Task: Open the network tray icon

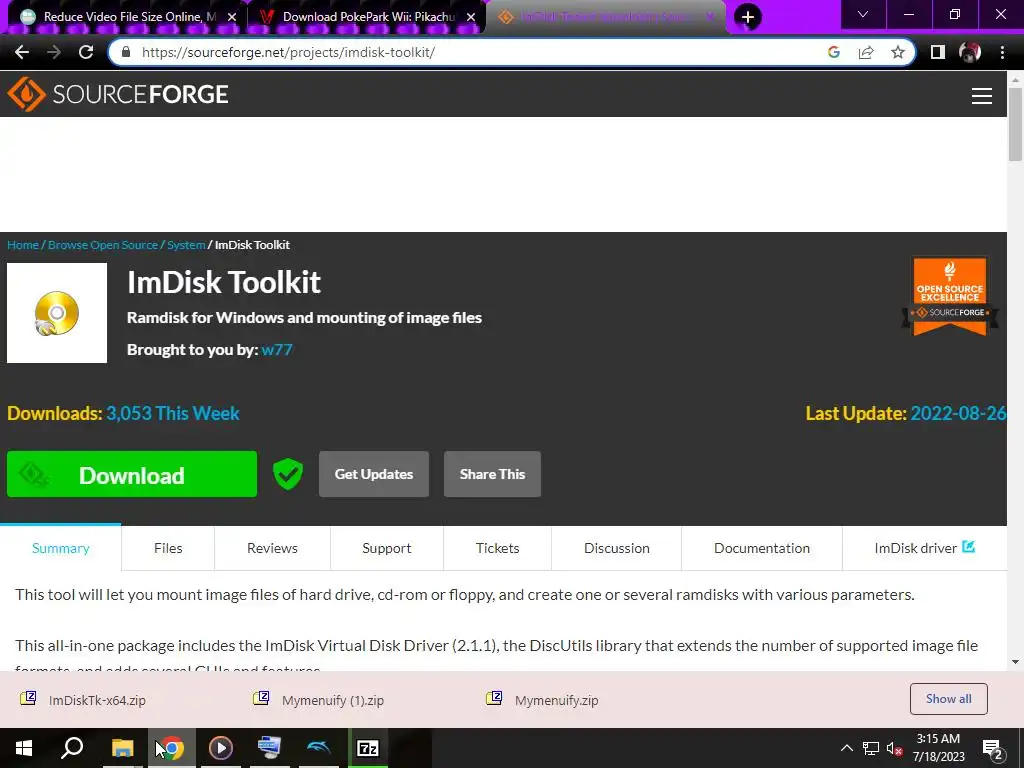Action: (871, 748)
